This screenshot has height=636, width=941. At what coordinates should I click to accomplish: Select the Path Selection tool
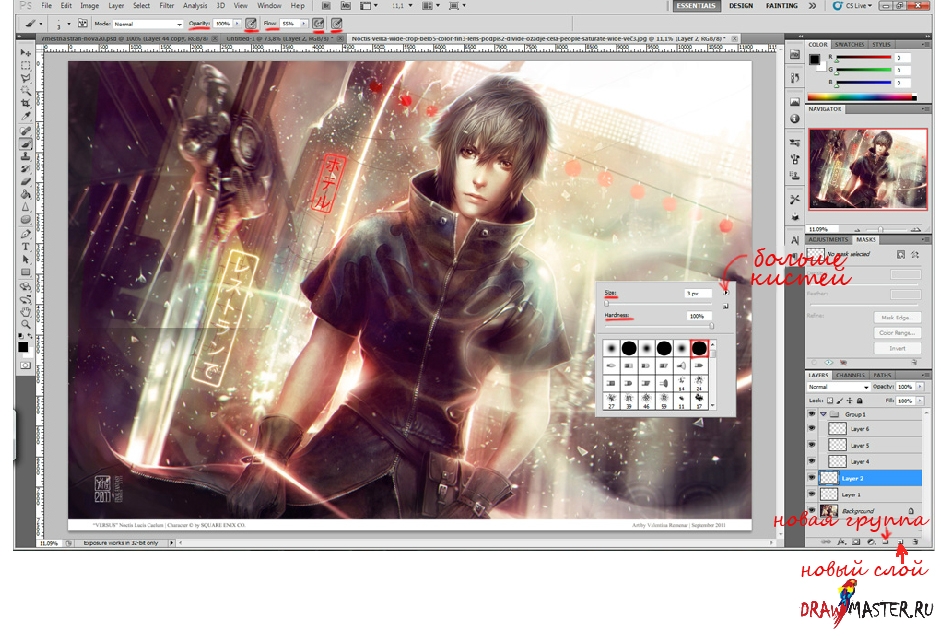point(25,259)
